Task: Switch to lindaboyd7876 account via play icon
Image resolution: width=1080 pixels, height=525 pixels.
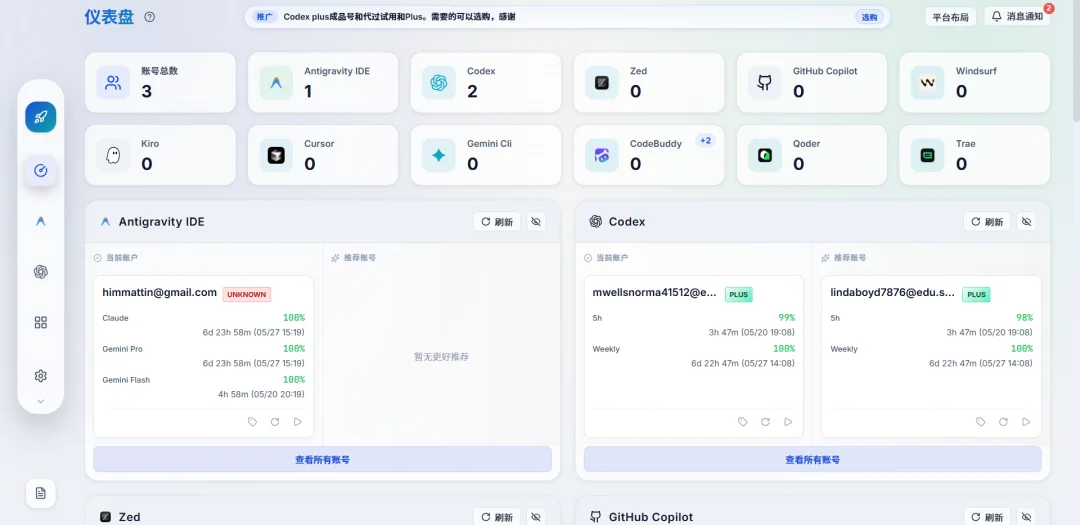Action: click(x=1026, y=422)
